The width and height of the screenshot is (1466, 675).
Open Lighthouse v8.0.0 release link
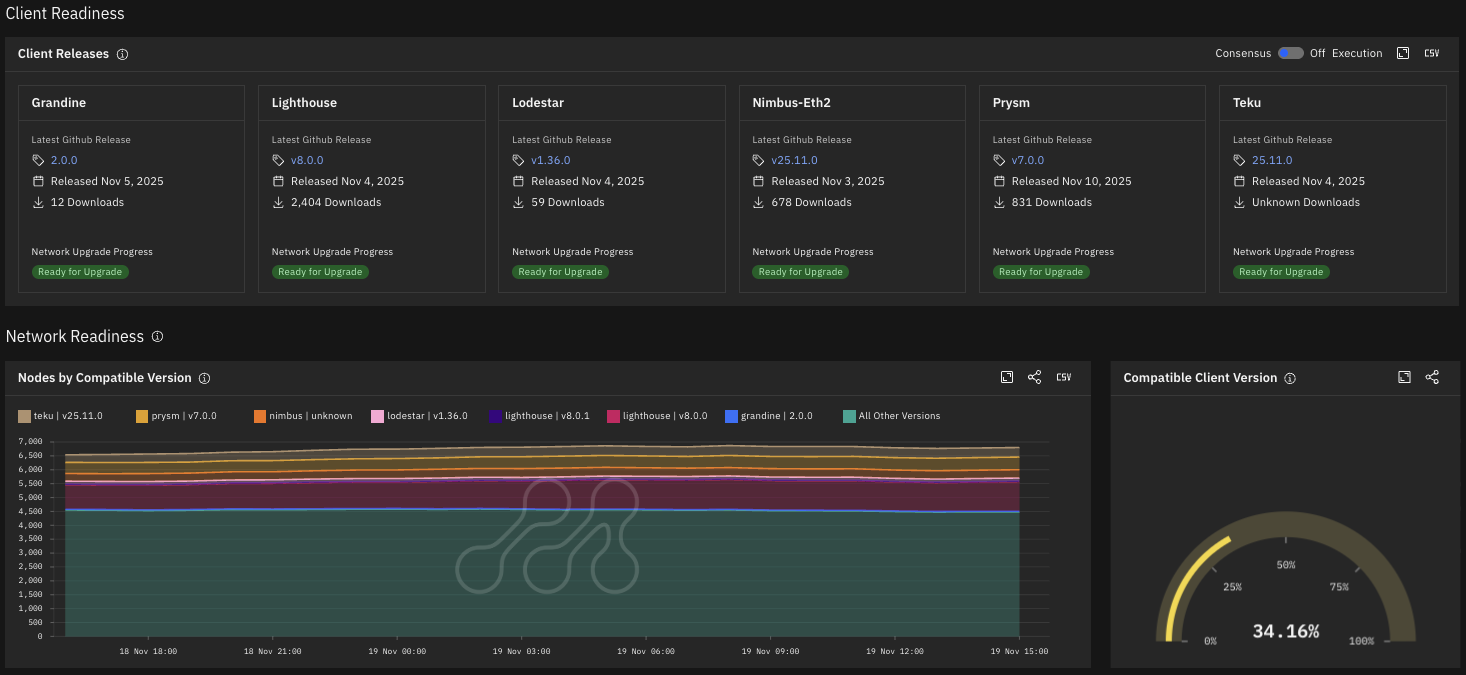click(x=307, y=160)
